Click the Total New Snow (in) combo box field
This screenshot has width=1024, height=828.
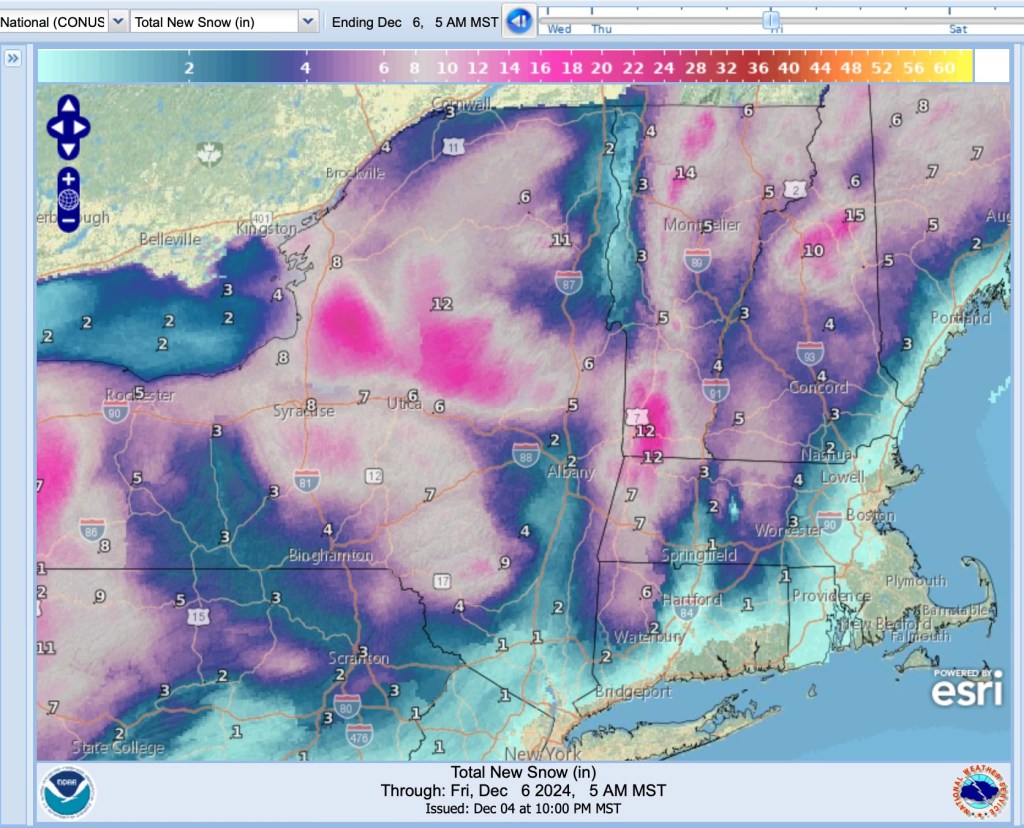point(213,21)
